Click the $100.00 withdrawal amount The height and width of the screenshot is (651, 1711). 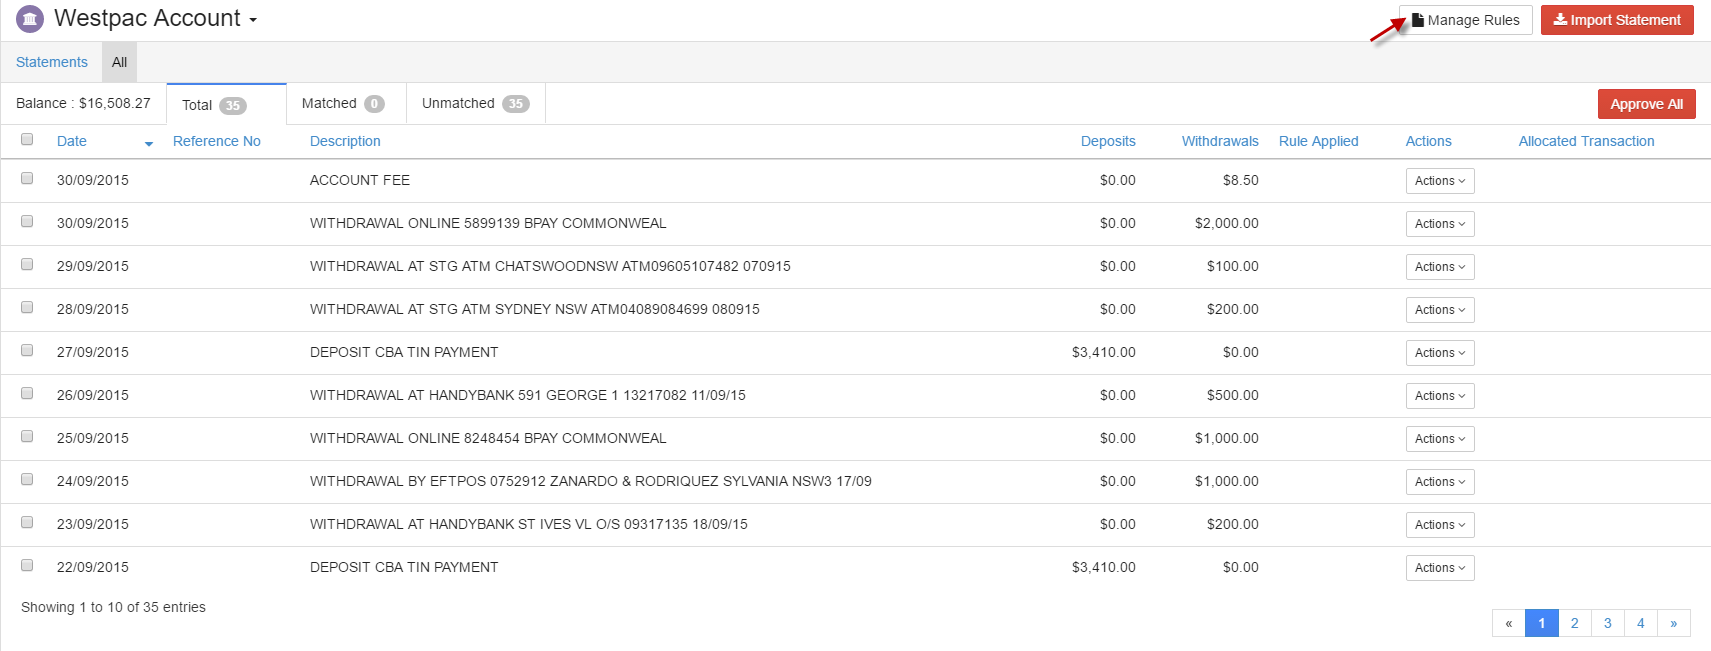1232,266
